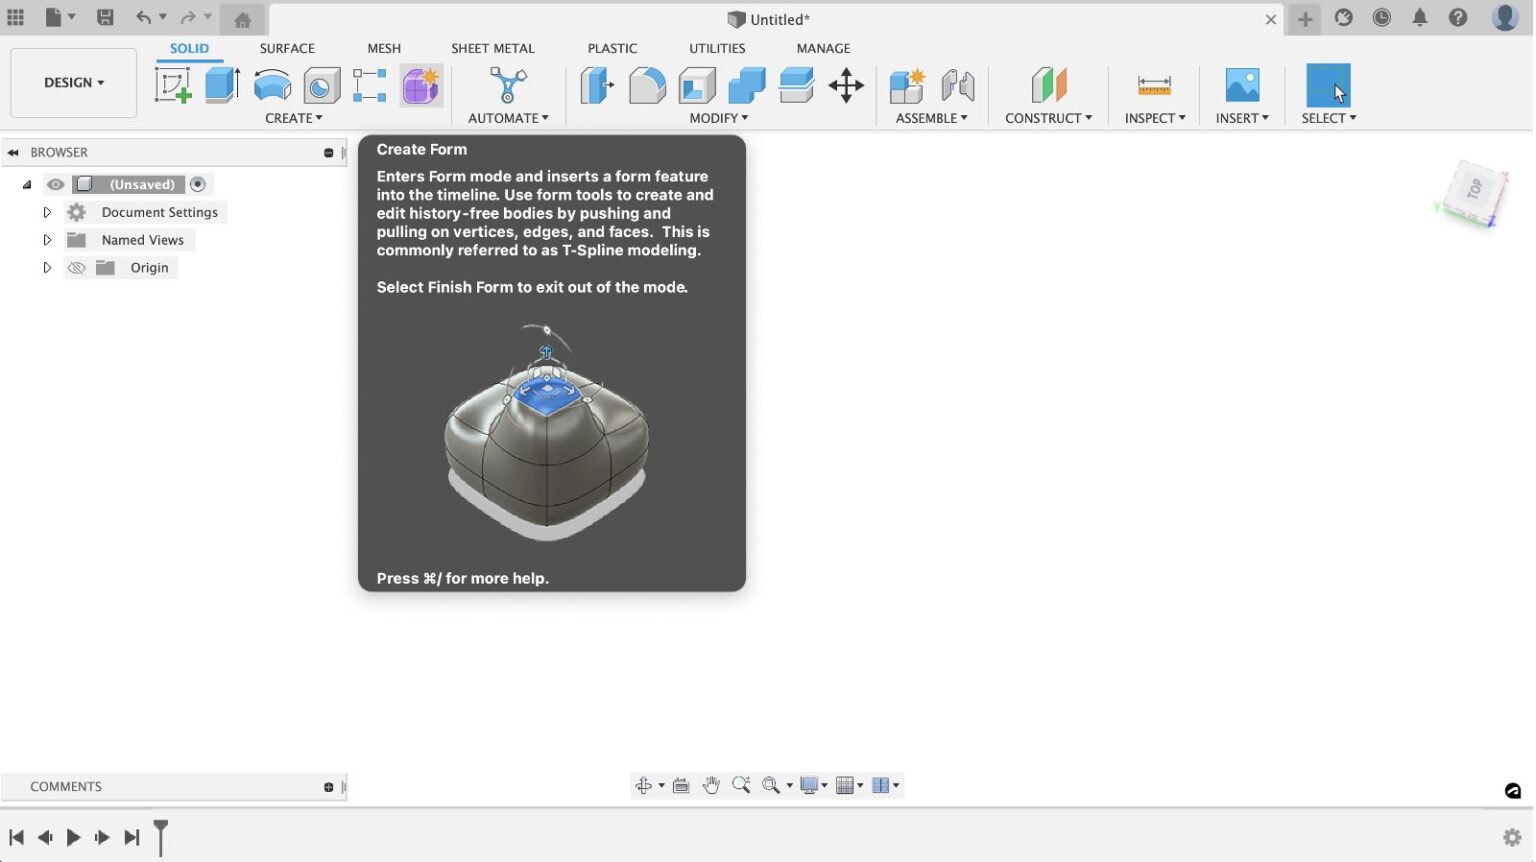Open the Create Sketch tool

tap(174, 85)
